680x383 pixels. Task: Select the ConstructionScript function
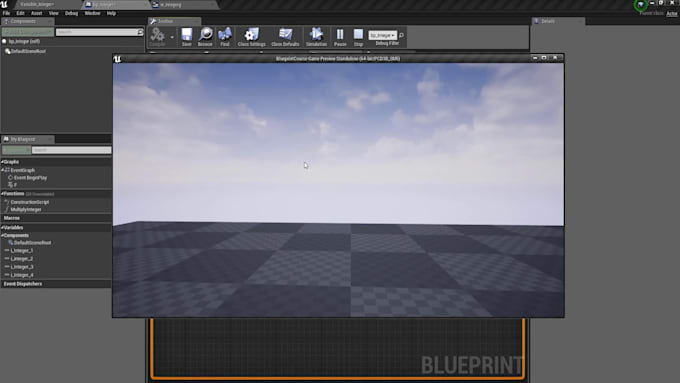[x=29, y=202]
